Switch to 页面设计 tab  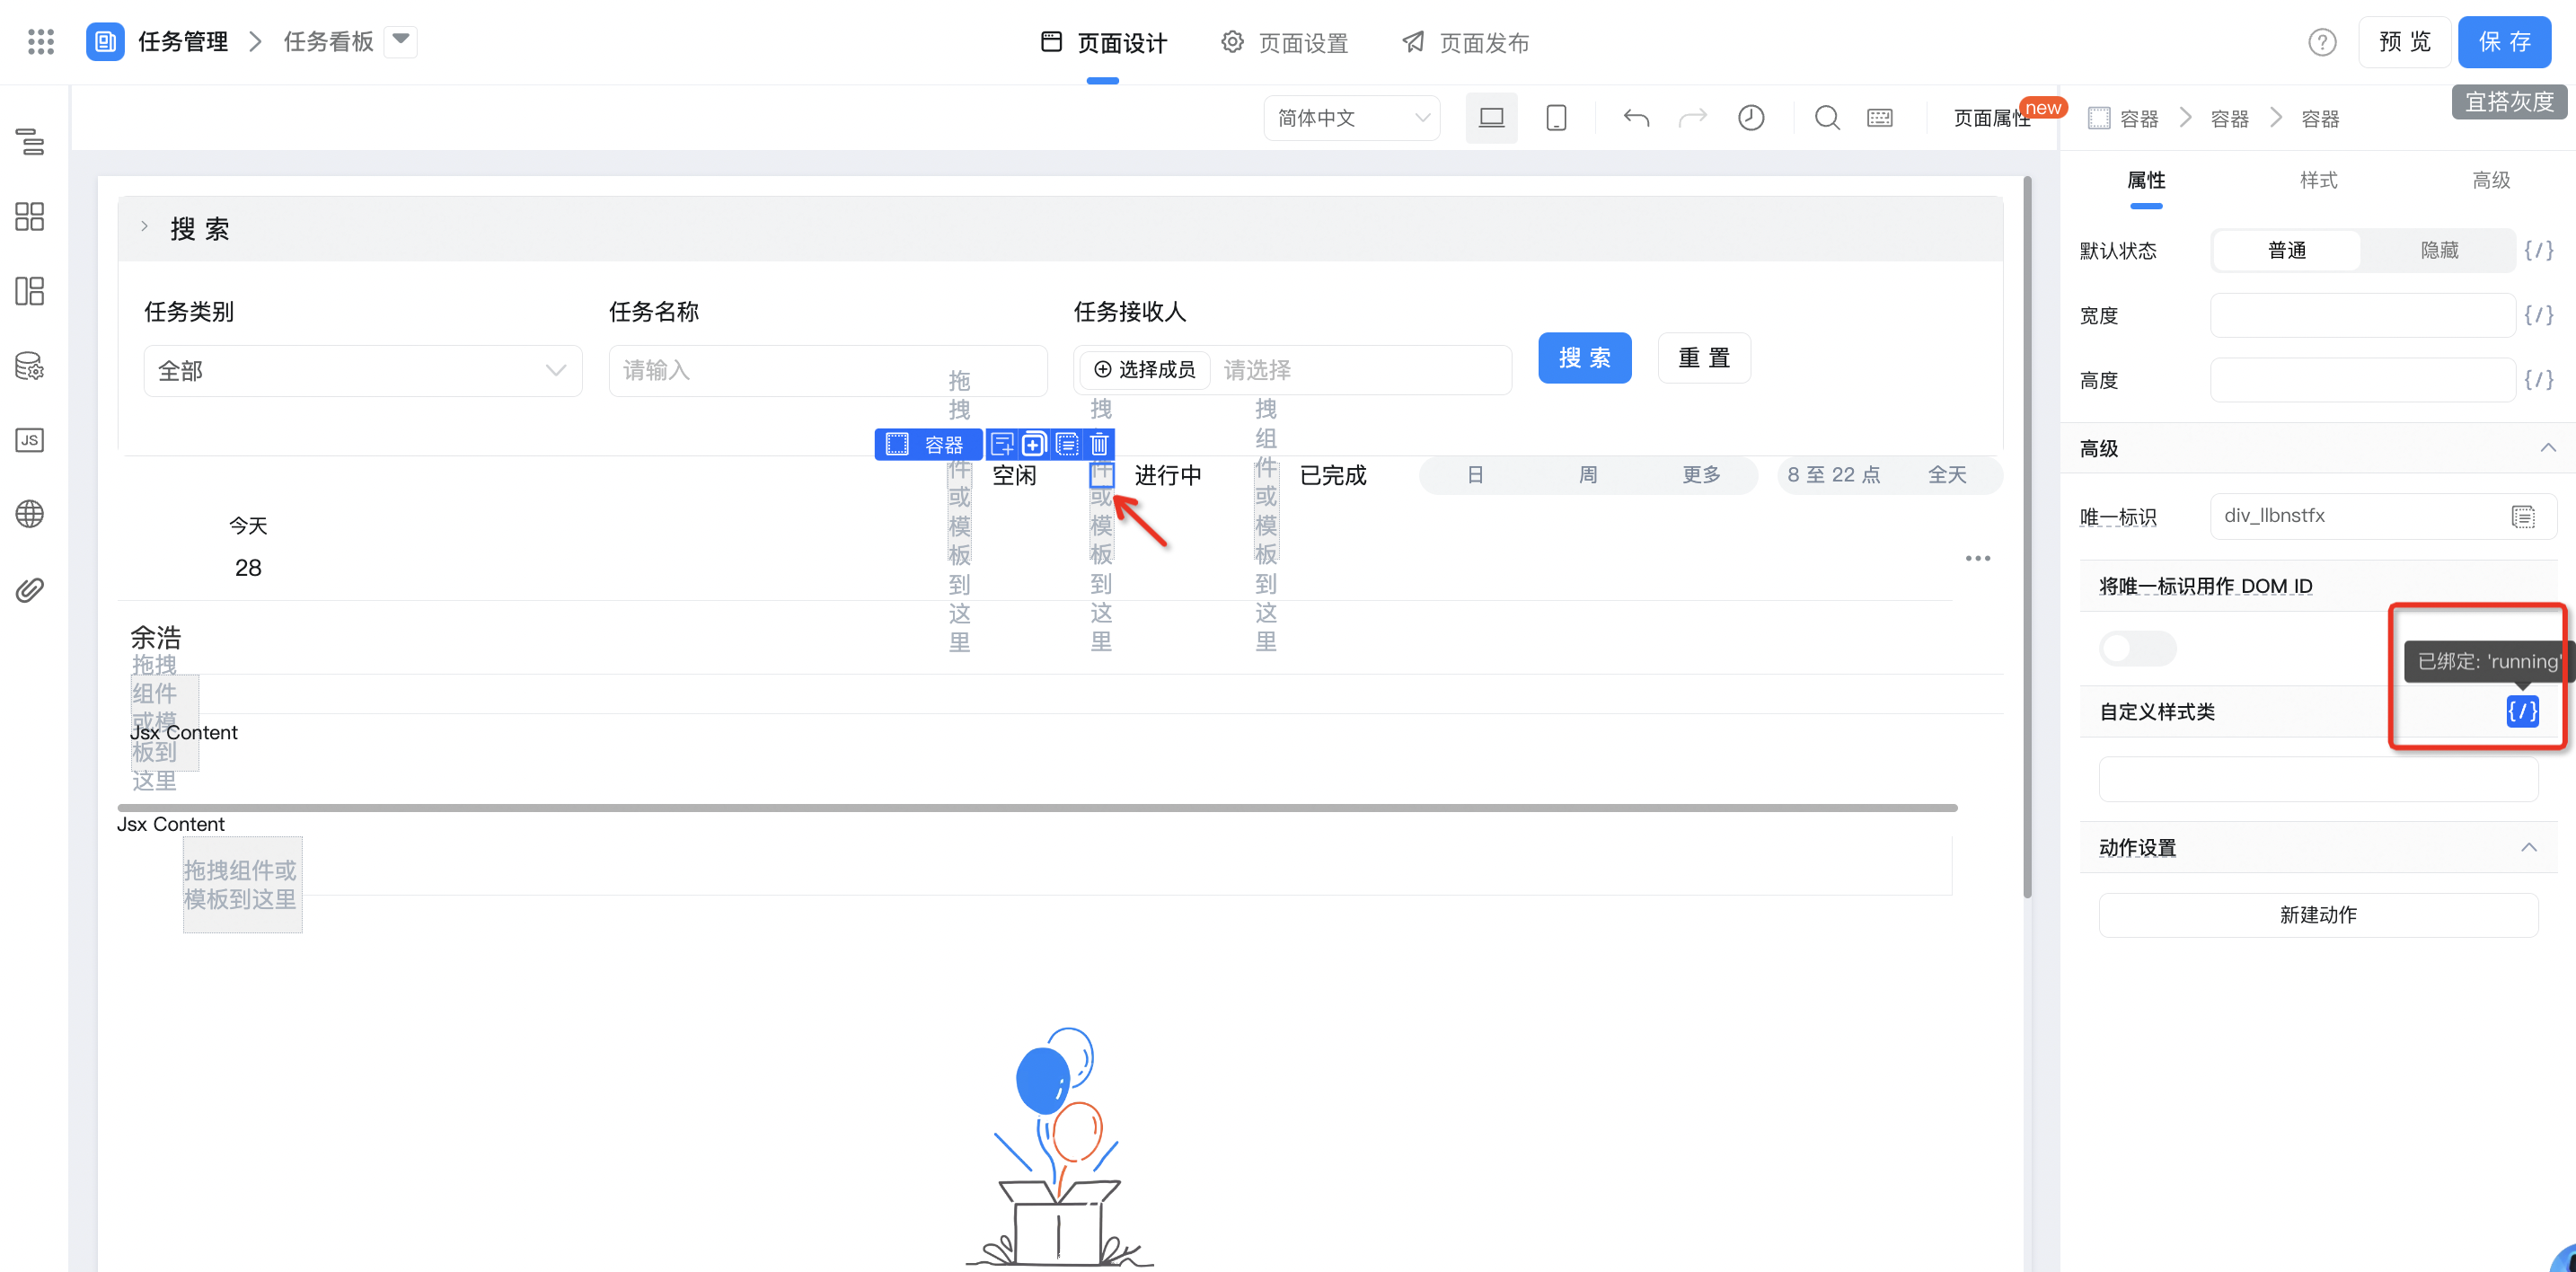pos(1103,42)
